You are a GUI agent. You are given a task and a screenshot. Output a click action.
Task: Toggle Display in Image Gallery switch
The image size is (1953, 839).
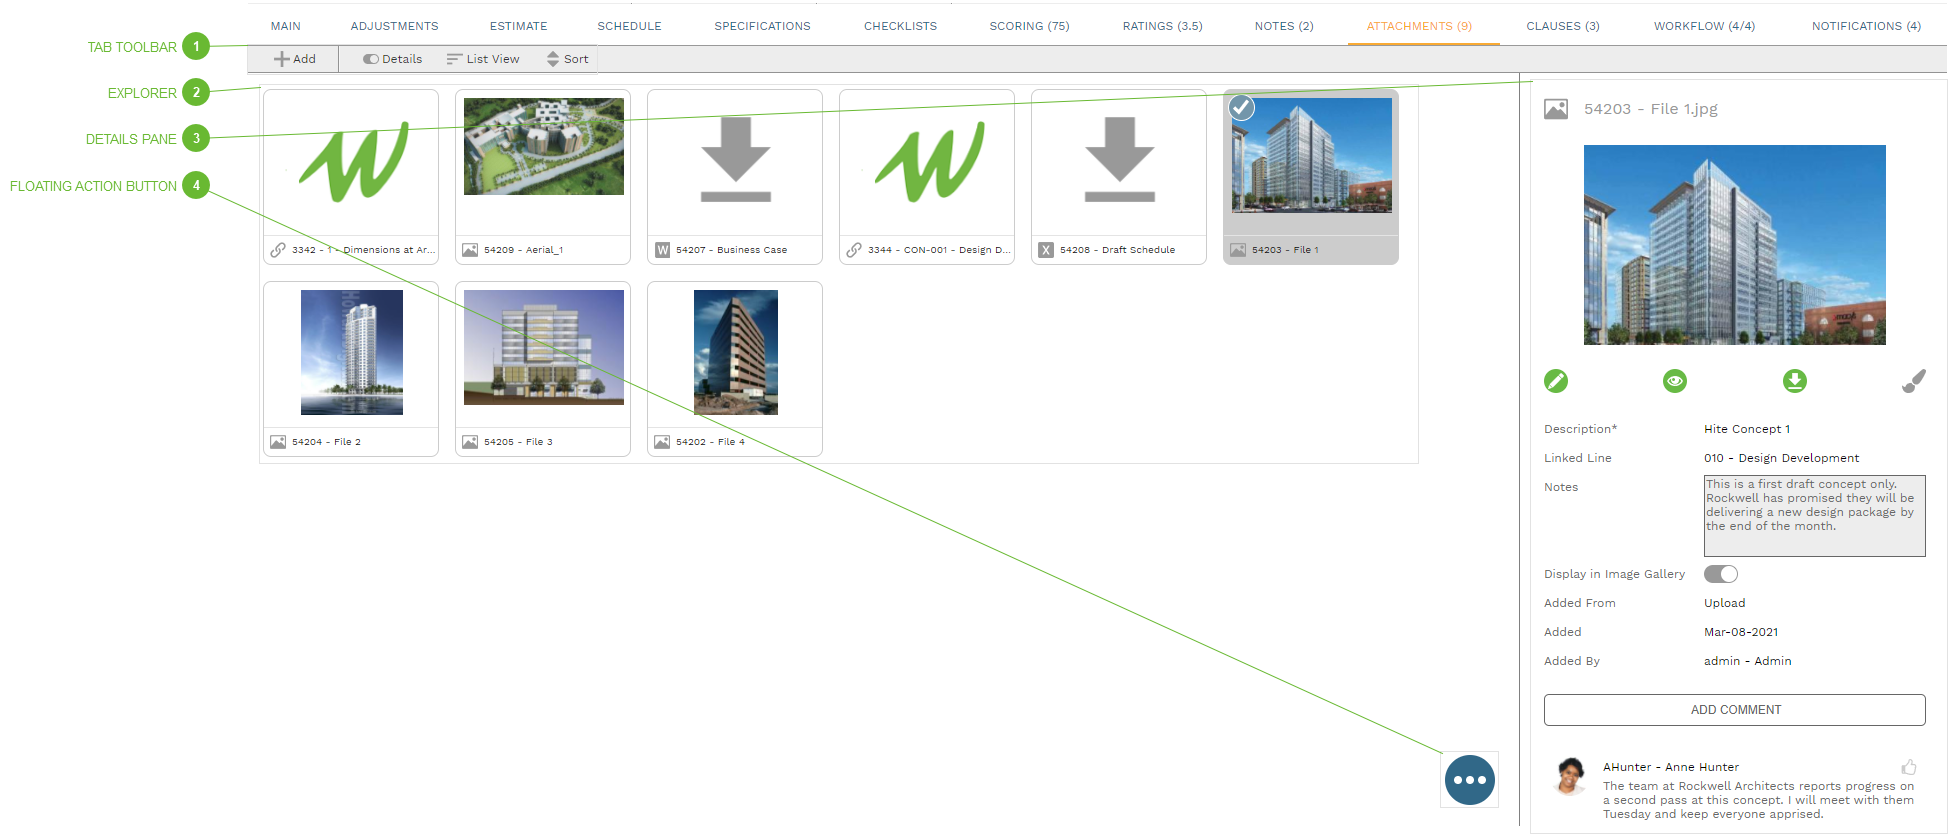[1720, 574]
